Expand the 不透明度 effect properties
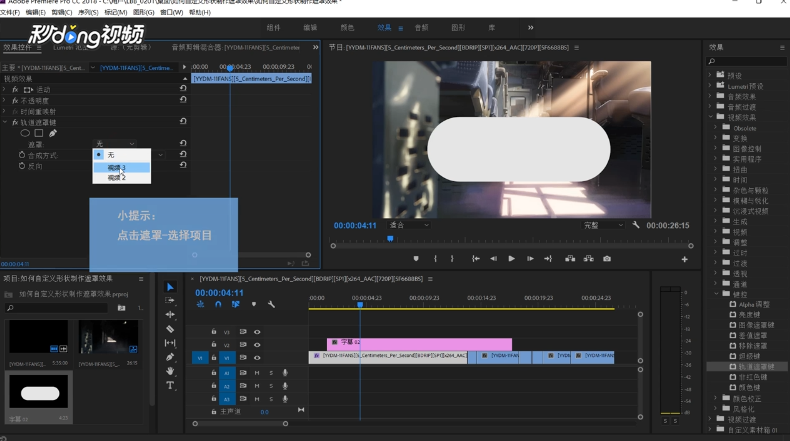This screenshot has height=441, width=790. point(5,100)
